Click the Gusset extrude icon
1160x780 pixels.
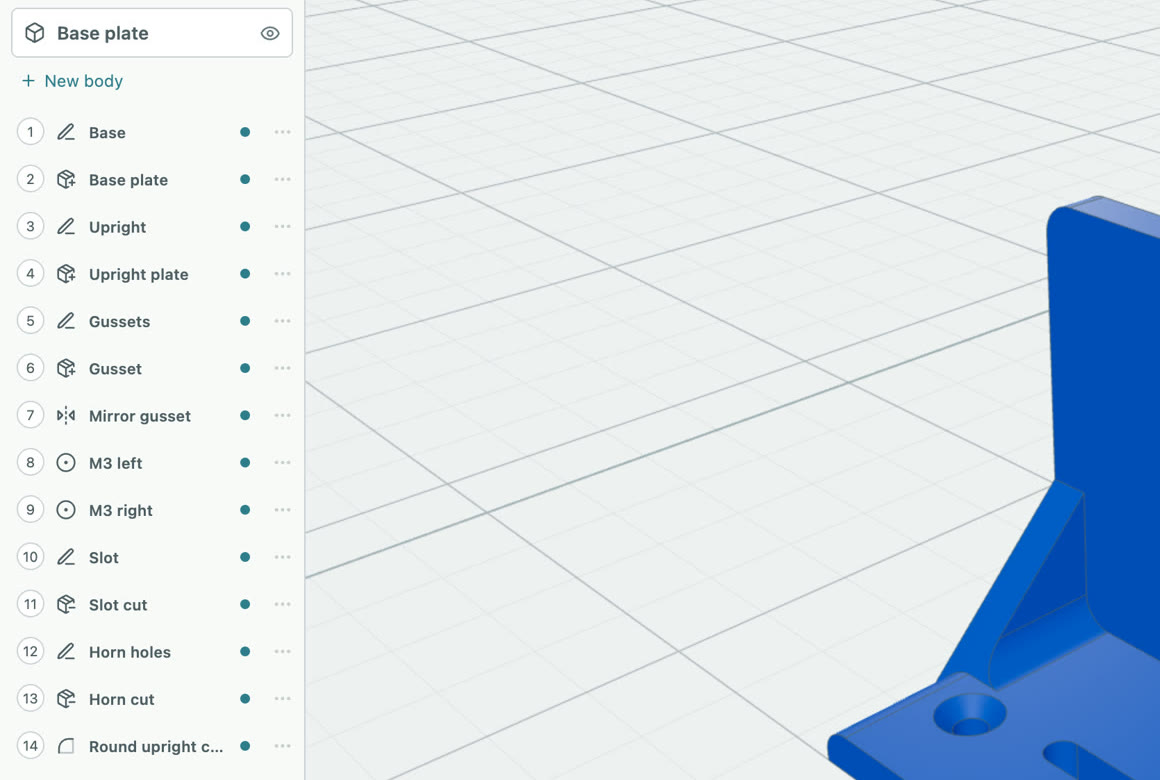coord(66,368)
